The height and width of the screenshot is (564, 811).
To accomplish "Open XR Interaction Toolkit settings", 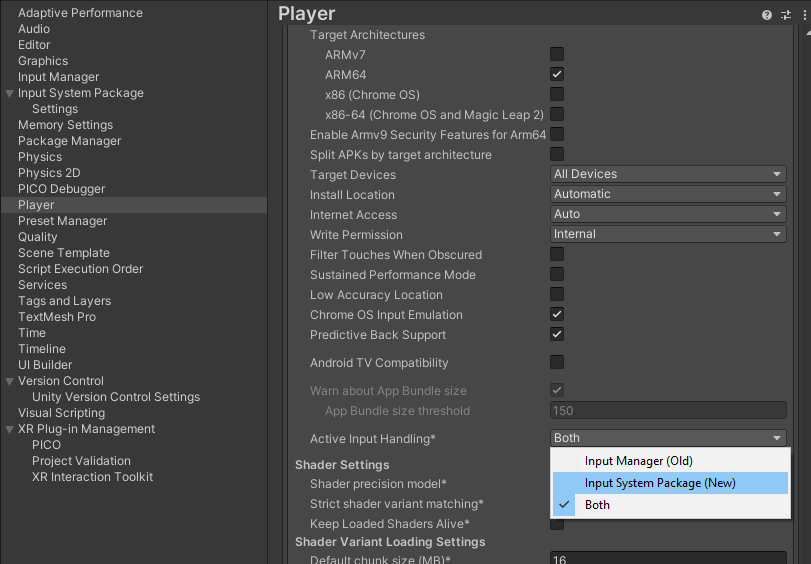I will click(93, 478).
